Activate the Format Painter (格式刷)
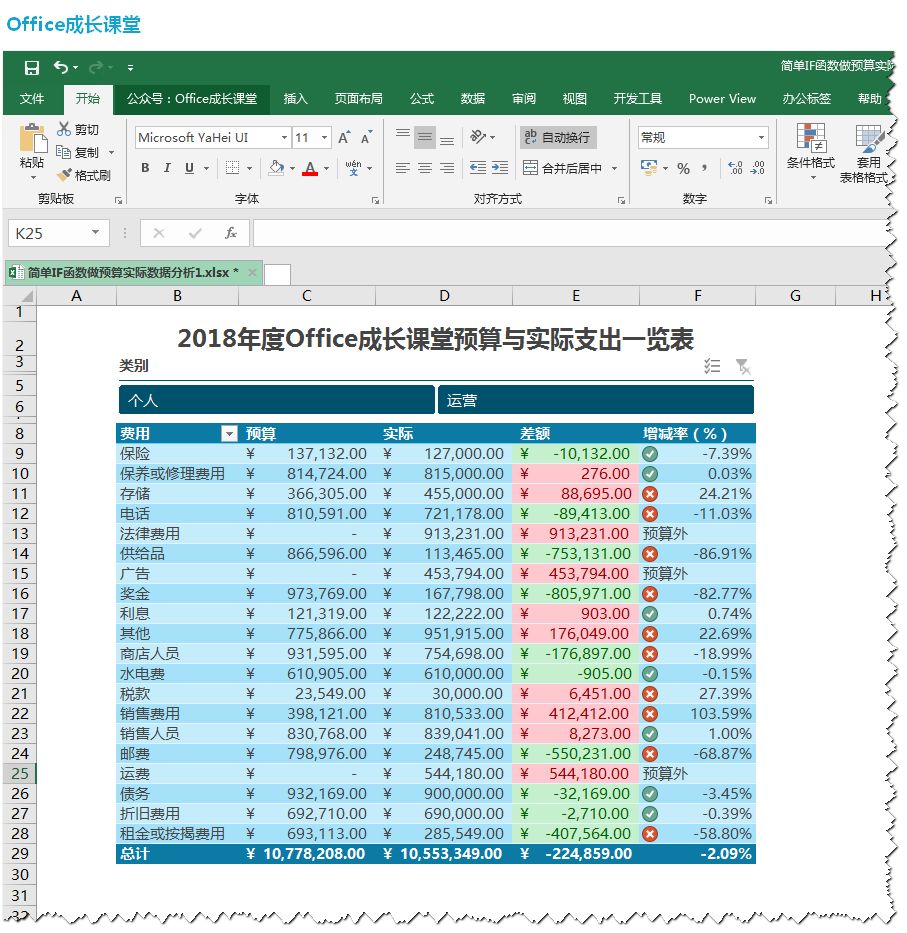The image size is (907, 933). coord(83,175)
